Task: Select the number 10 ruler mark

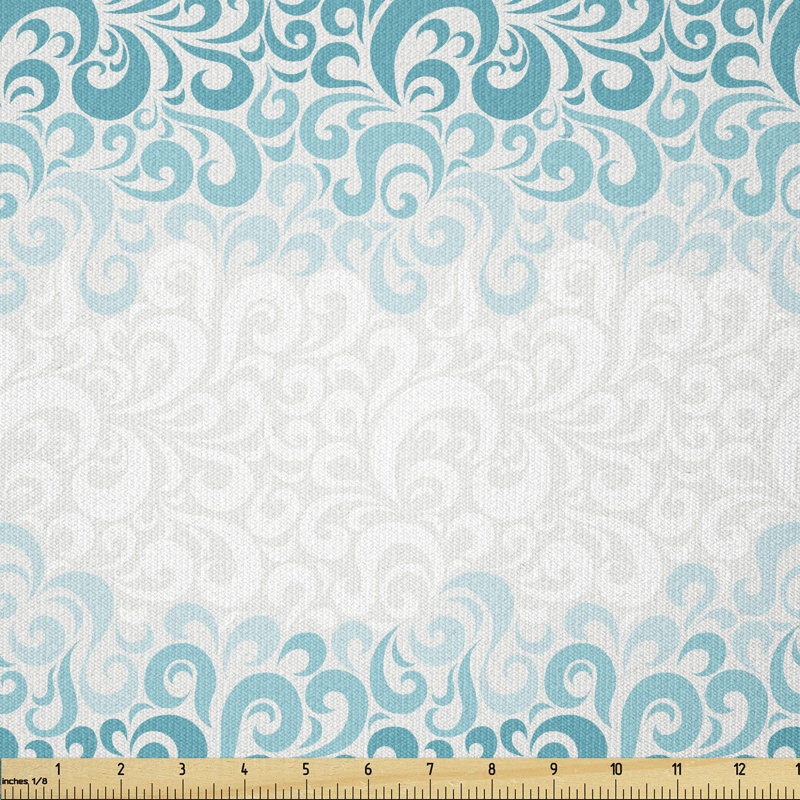Action: [616, 769]
